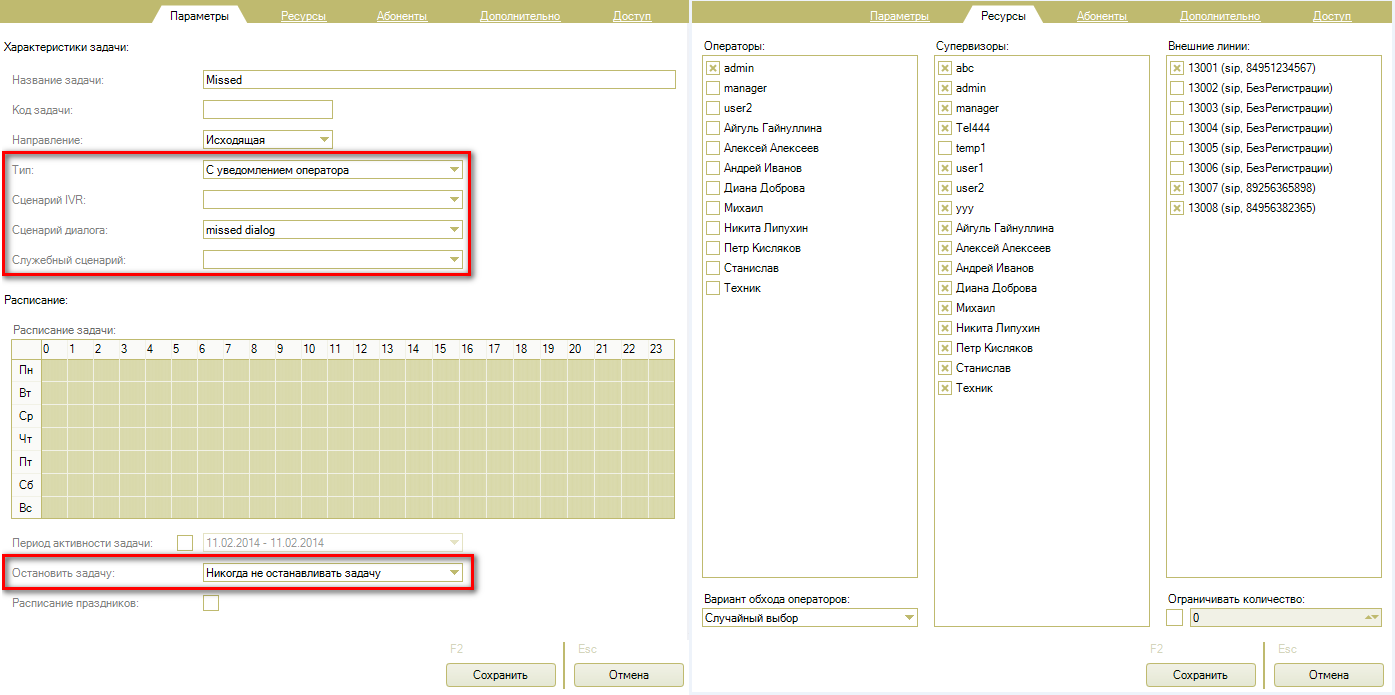
Task: Enable the temp1 supervisor checkbox
Action: click(945, 148)
